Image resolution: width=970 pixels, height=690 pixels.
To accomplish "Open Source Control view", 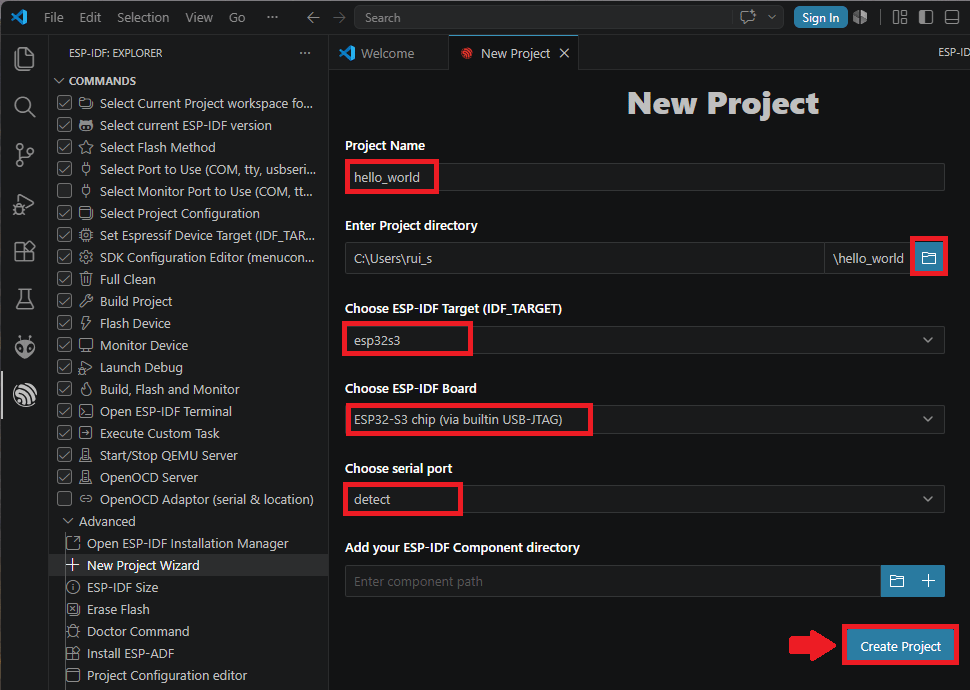I will (24, 155).
